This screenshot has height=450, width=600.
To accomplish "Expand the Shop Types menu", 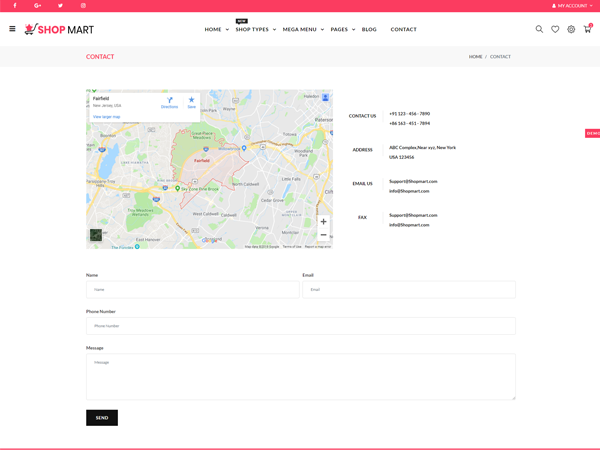I will click(255, 29).
